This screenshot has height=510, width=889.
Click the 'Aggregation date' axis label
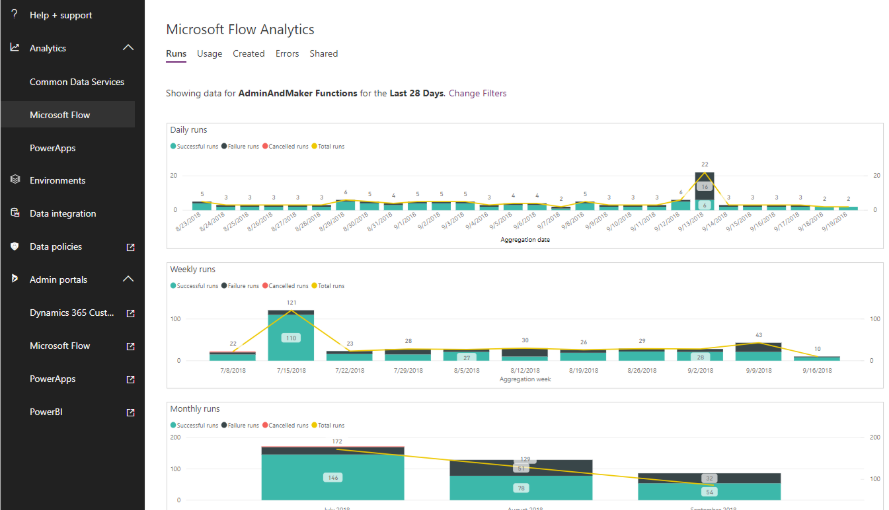[525, 240]
